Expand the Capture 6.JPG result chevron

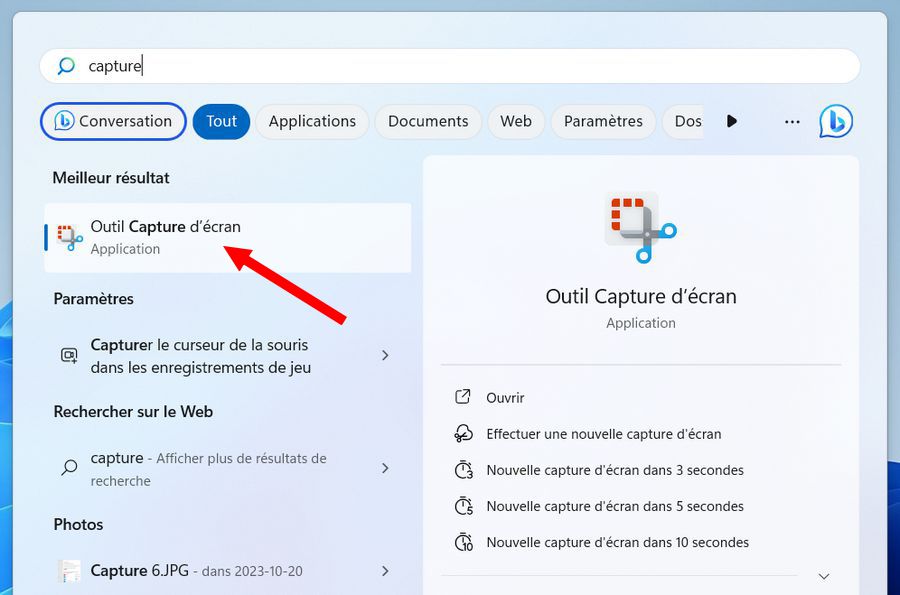(385, 571)
